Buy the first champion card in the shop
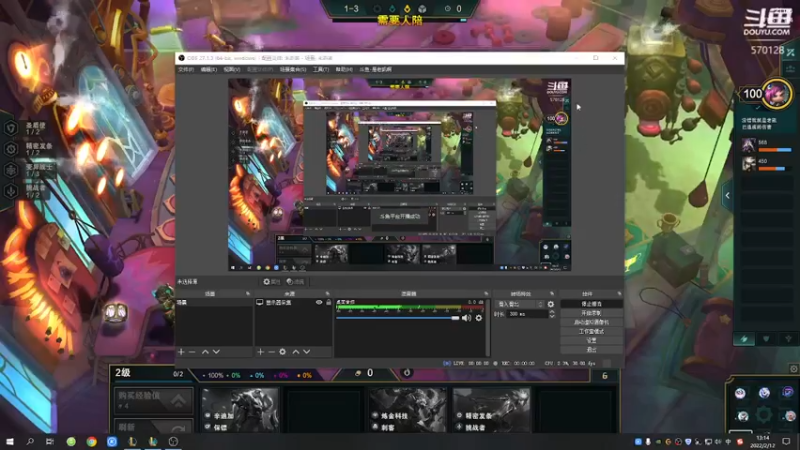This screenshot has width=800, height=450. tap(240, 410)
